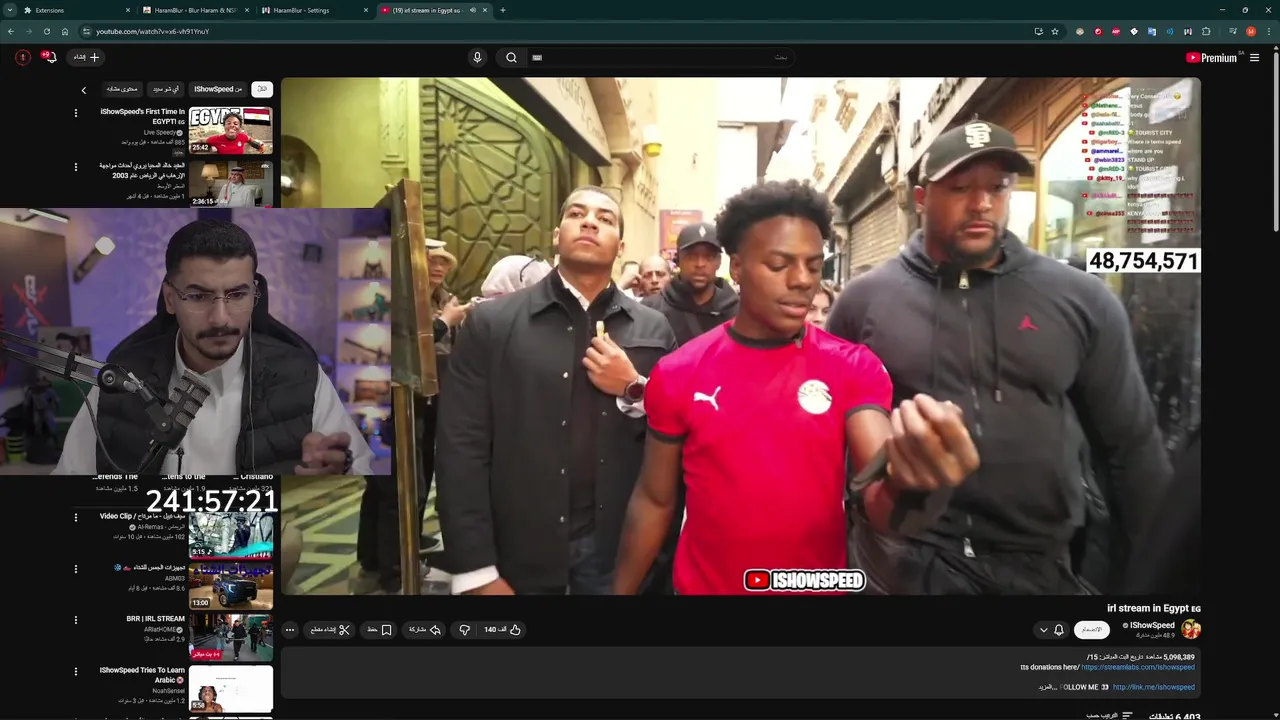Open the browser profile avatar
The image size is (1280, 720).
tap(1250, 31)
